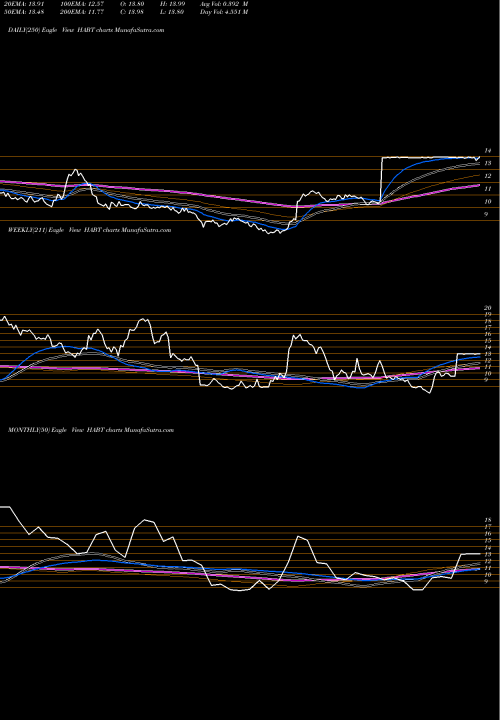
Task: Click the 'Avg Vol' reading
Action: [224, 4]
